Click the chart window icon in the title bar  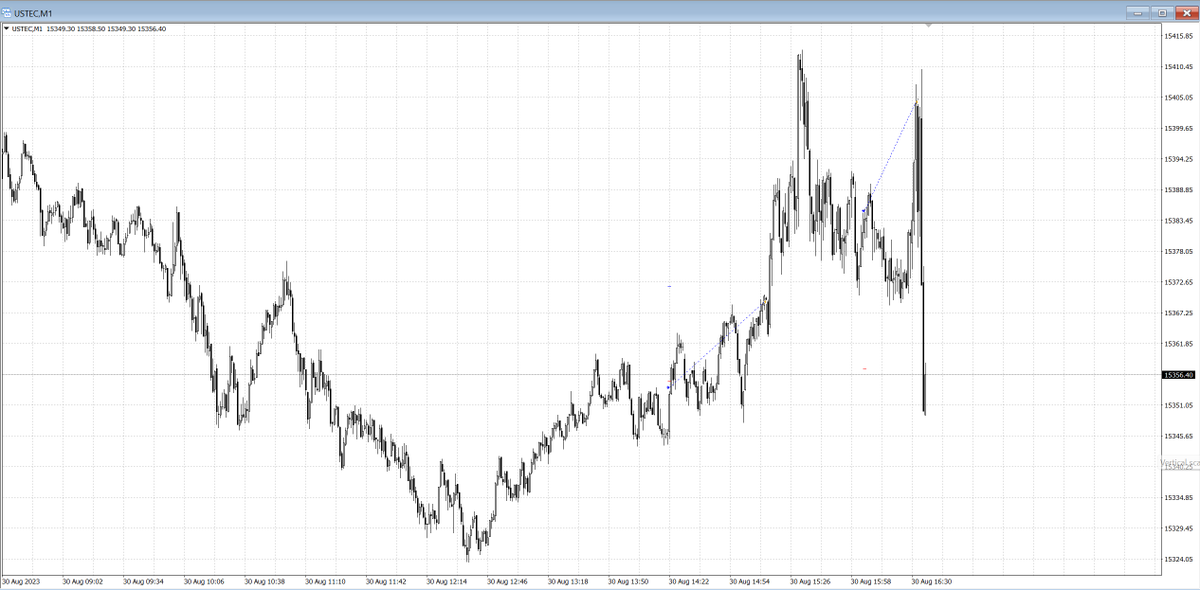[x=7, y=13]
